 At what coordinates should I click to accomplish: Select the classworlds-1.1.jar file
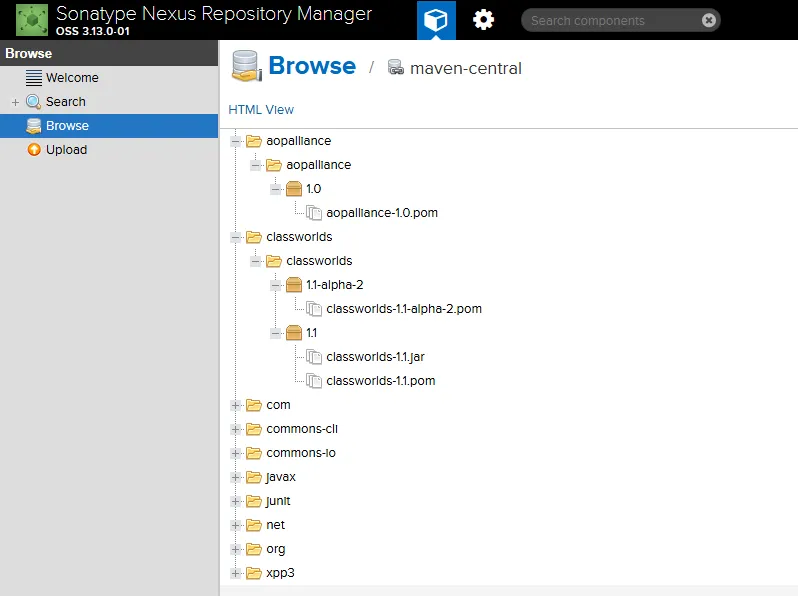375,357
